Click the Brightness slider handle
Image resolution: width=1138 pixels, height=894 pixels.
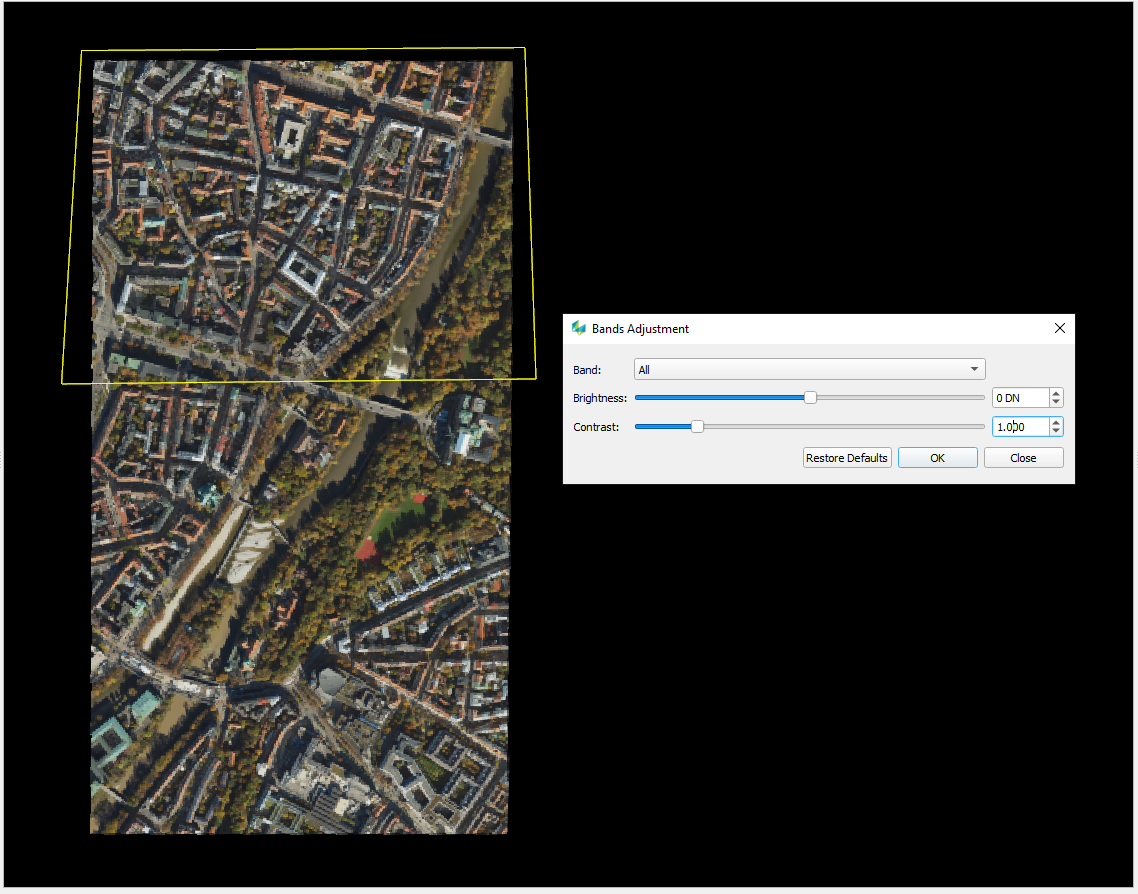pyautogui.click(x=811, y=398)
